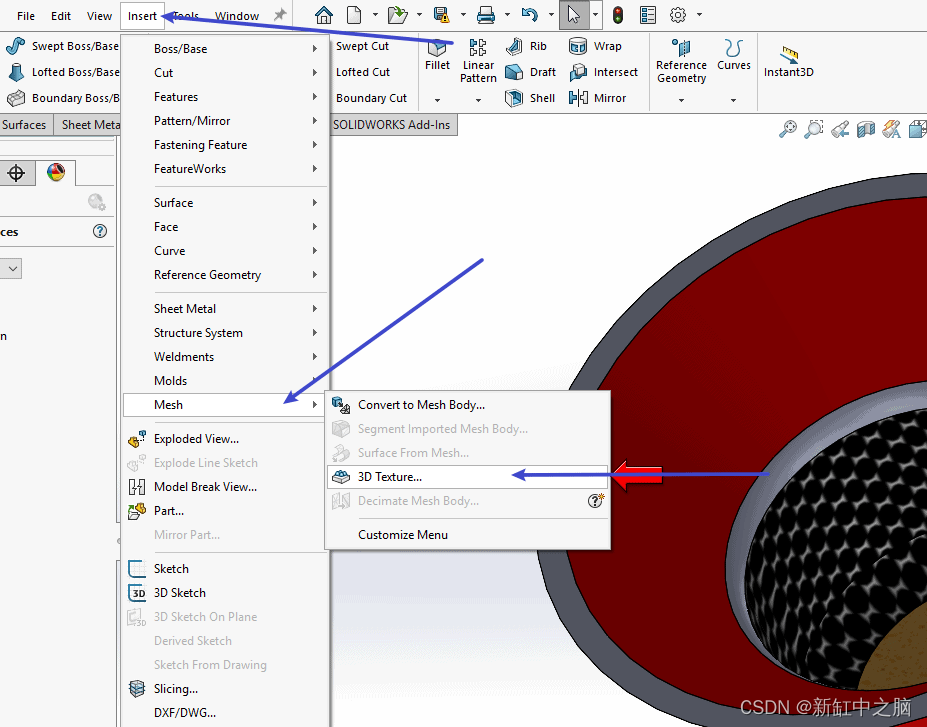Save the document with the Save icon
The height and width of the screenshot is (727, 927).
click(442, 15)
